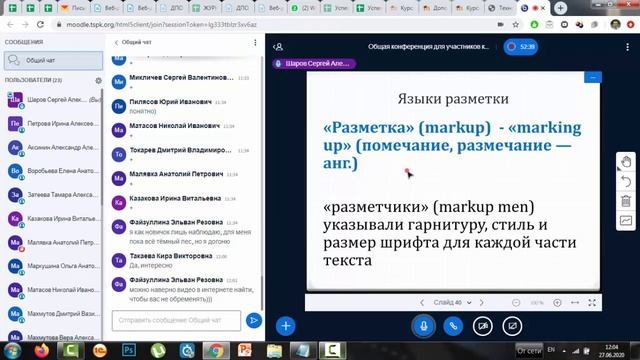Toggle the screen share button
The image size is (640, 360).
click(512, 326)
